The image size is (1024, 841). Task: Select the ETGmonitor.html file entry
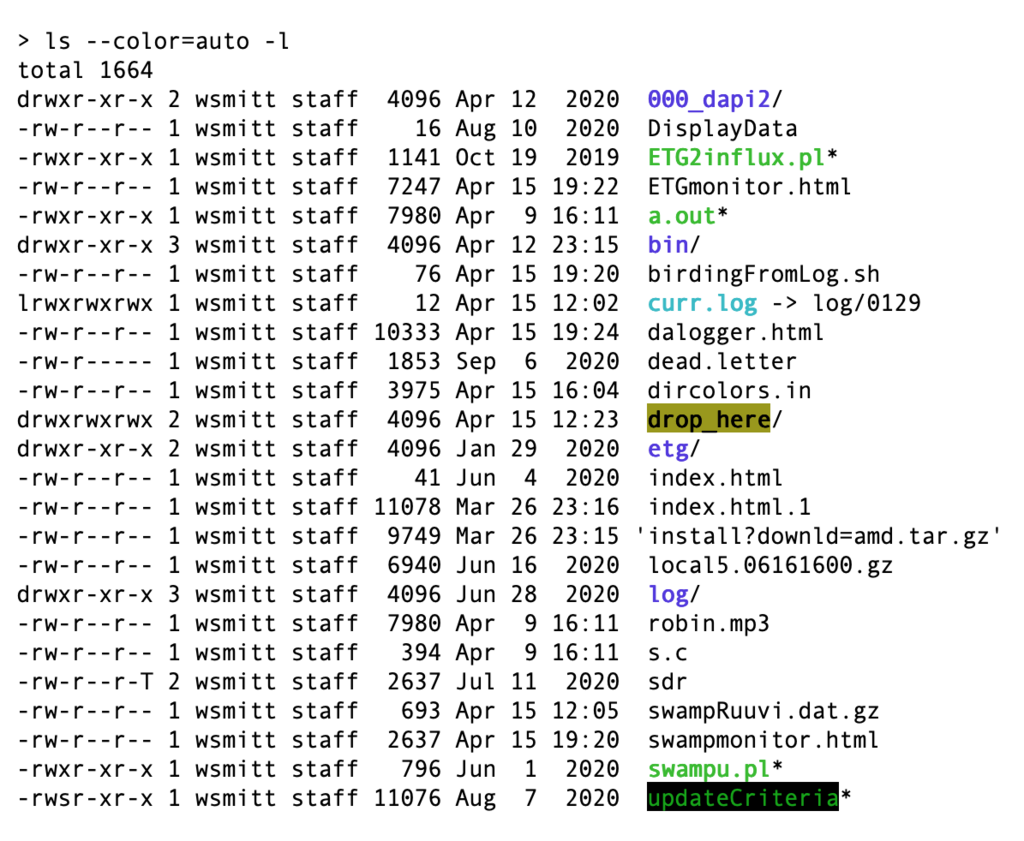(x=749, y=187)
